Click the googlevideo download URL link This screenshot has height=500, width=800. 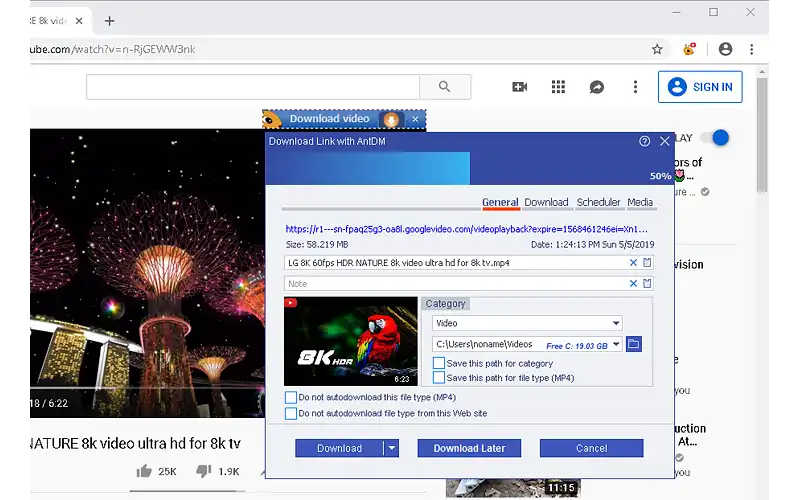[466, 229]
